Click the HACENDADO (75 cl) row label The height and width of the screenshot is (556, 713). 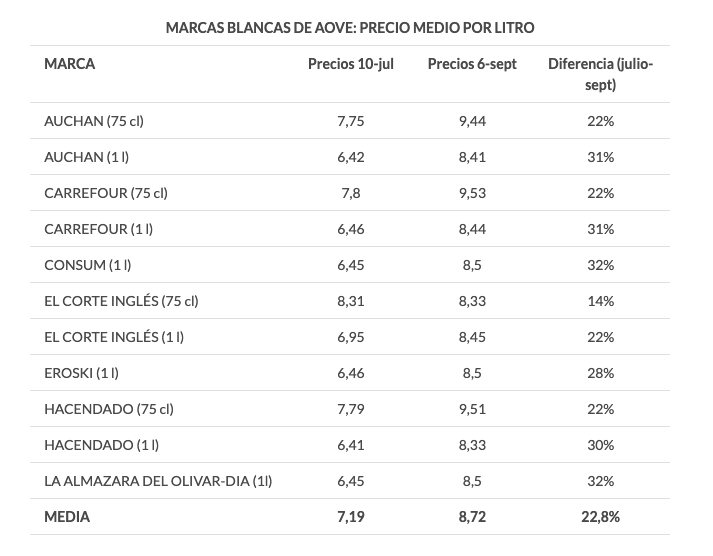click(109, 409)
